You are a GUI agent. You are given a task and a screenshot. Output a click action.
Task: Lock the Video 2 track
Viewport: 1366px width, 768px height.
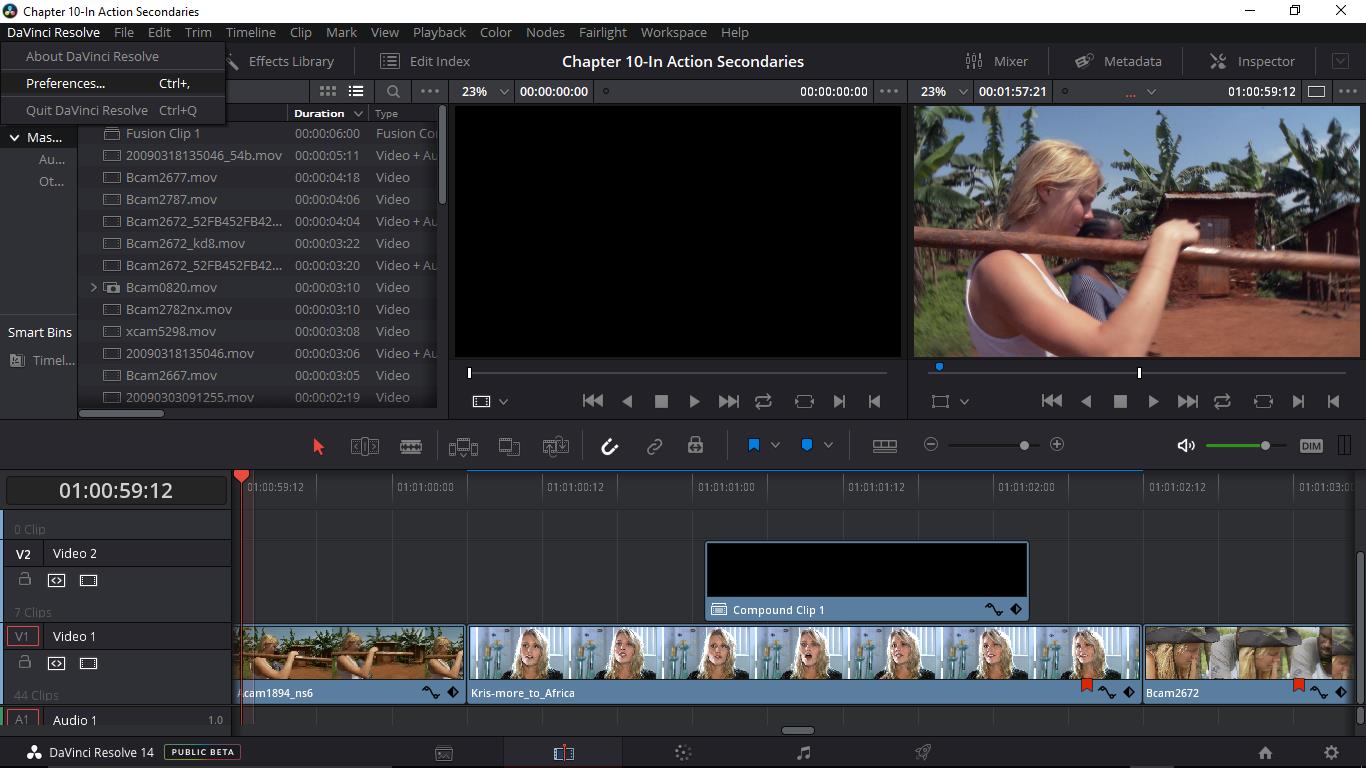click(x=25, y=579)
